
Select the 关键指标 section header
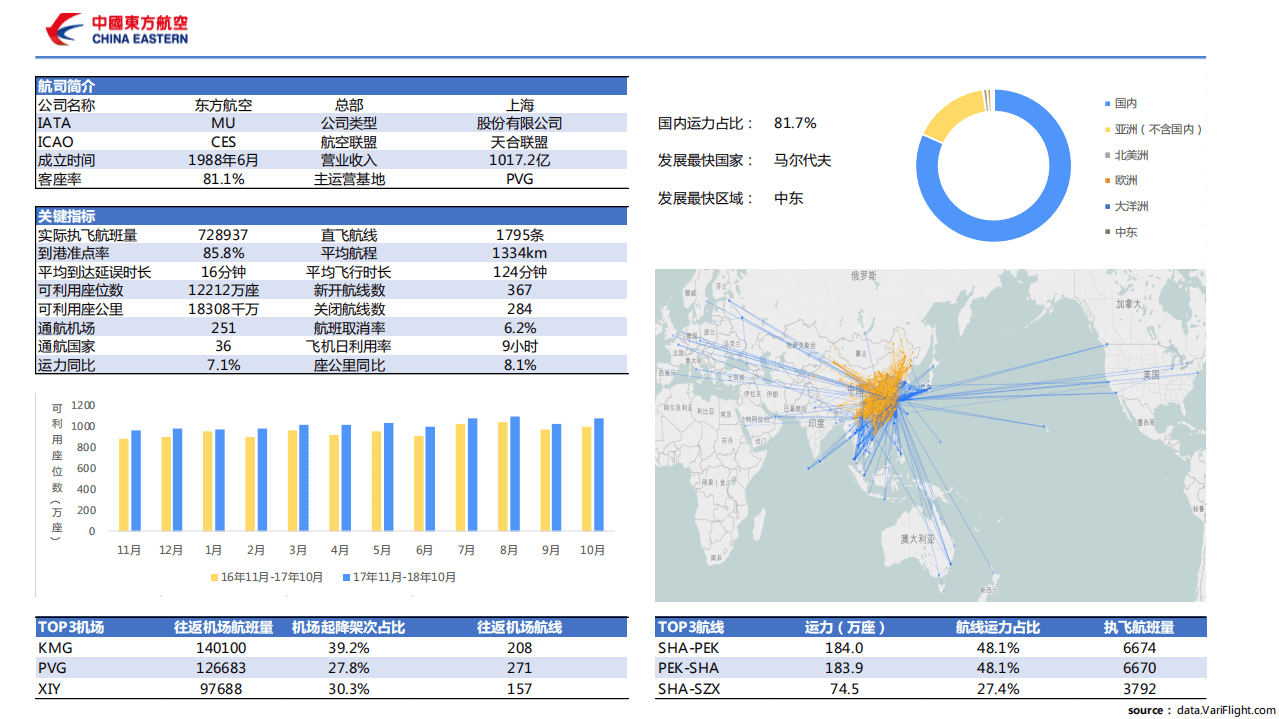click(66, 216)
